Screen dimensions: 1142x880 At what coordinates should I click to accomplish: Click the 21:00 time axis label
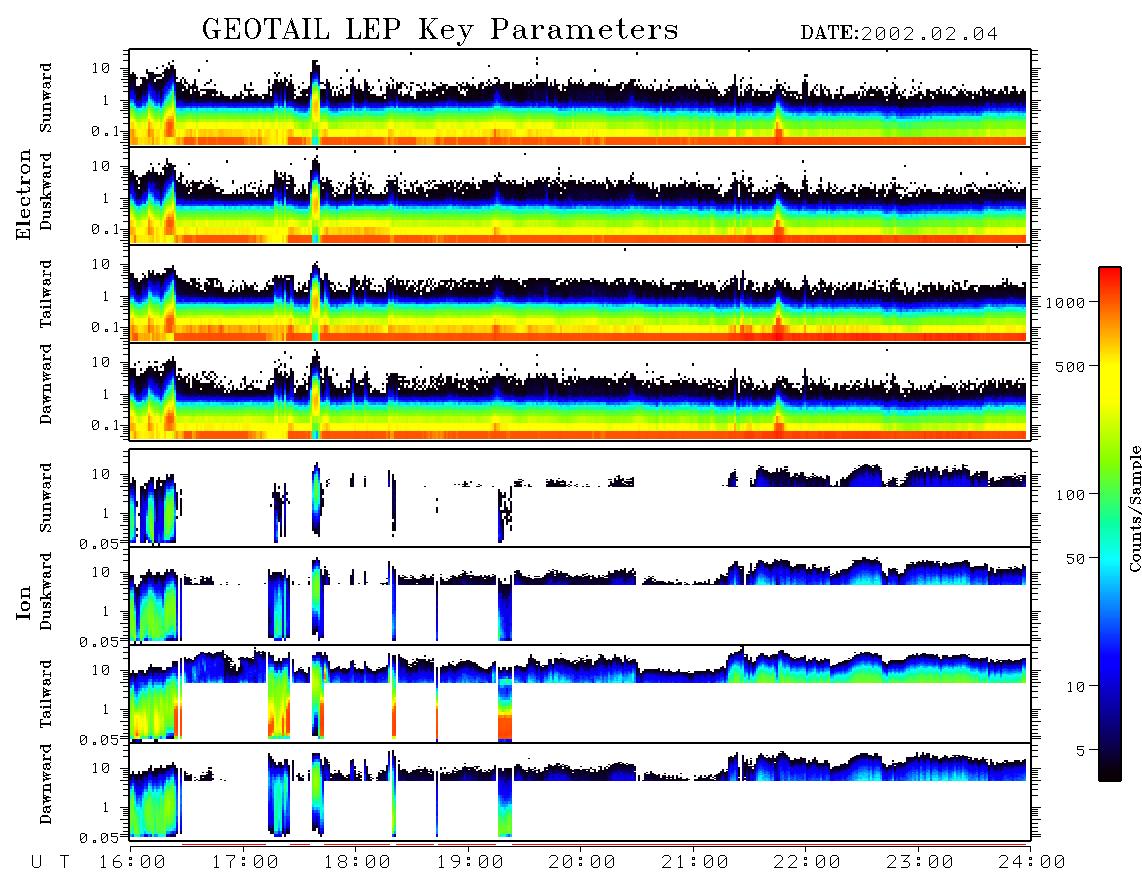coord(695,862)
